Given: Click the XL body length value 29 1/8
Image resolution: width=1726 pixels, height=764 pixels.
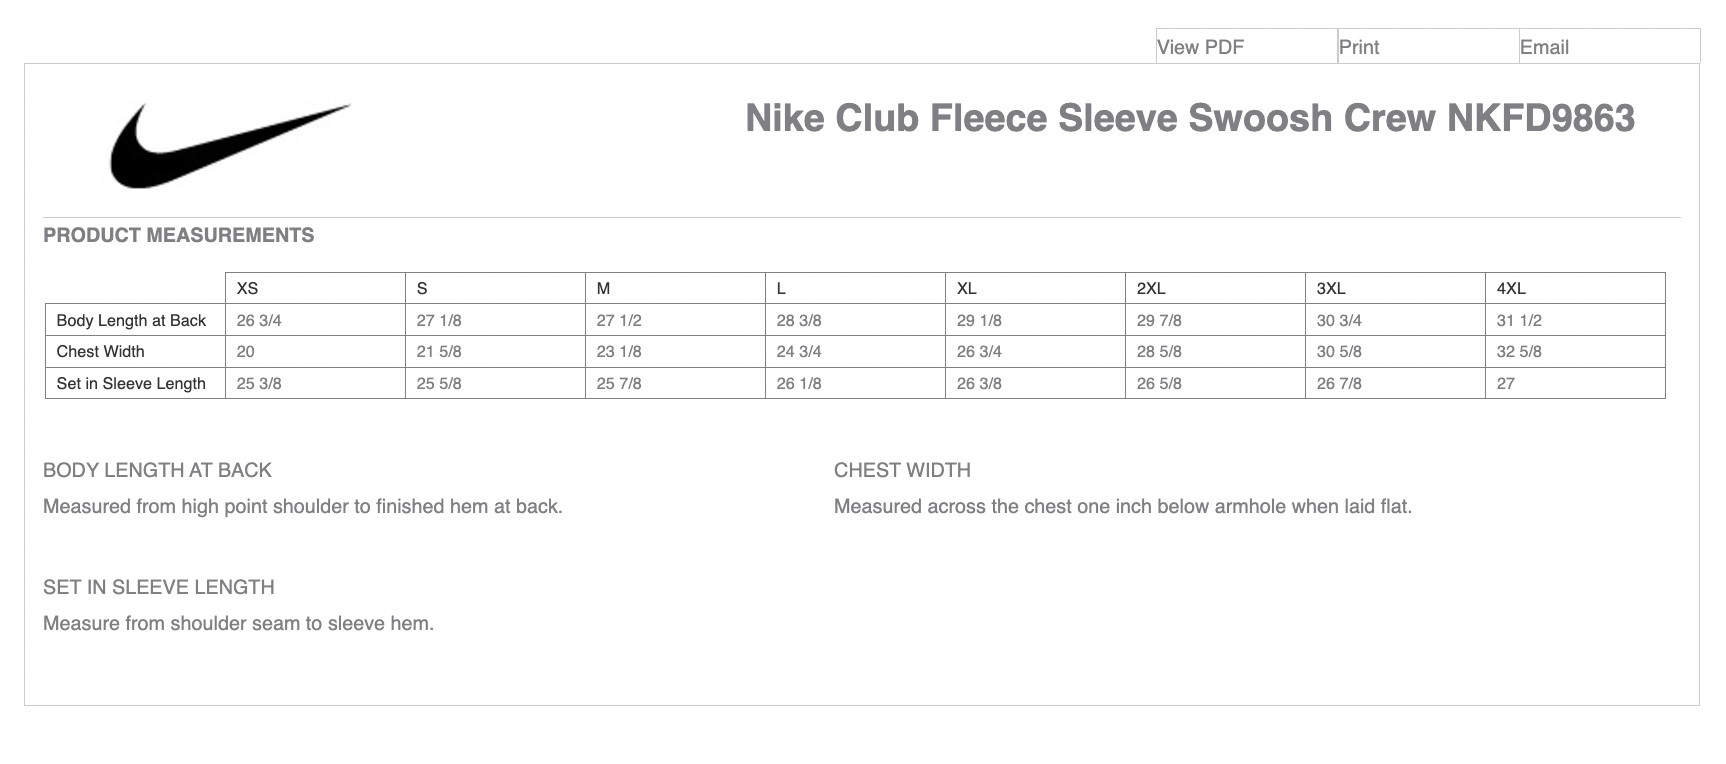Looking at the screenshot, I should point(979,320).
